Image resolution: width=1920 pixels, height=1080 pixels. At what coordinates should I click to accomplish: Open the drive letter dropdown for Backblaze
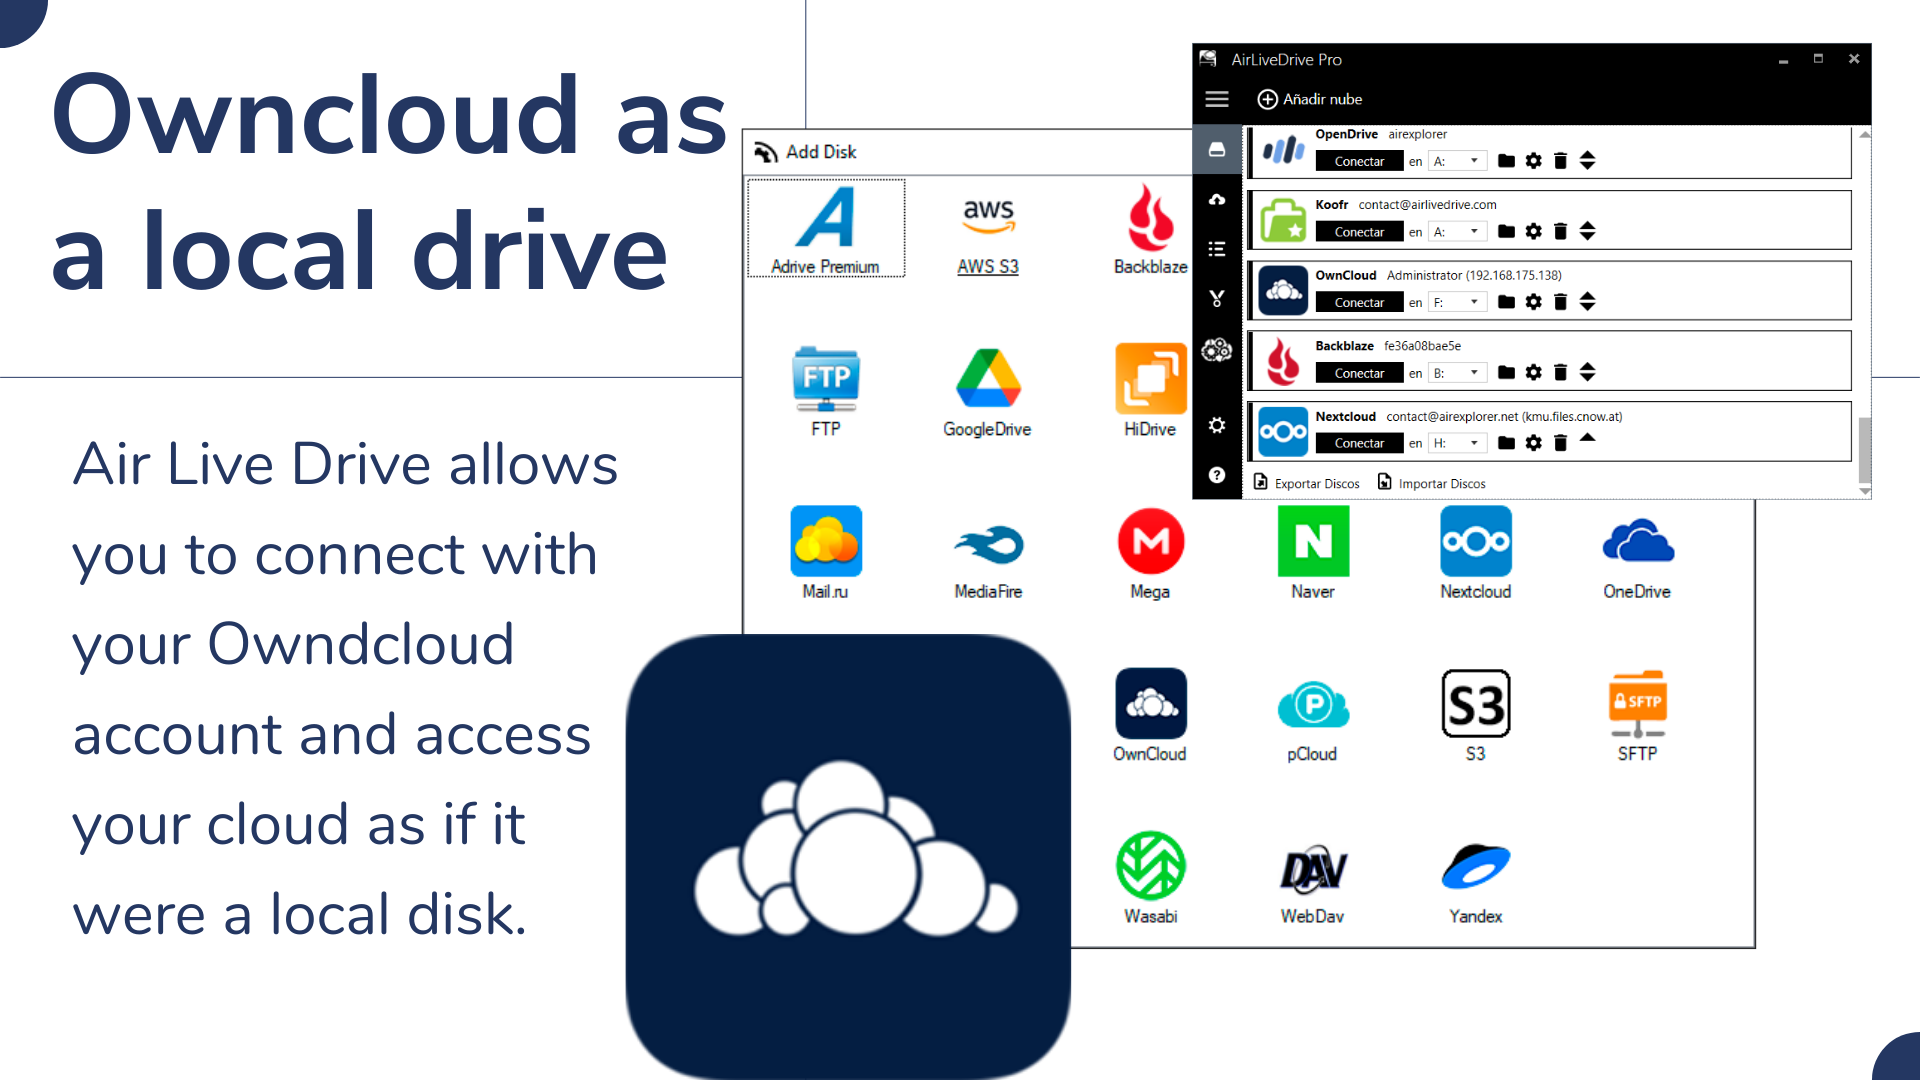[x=1473, y=372]
